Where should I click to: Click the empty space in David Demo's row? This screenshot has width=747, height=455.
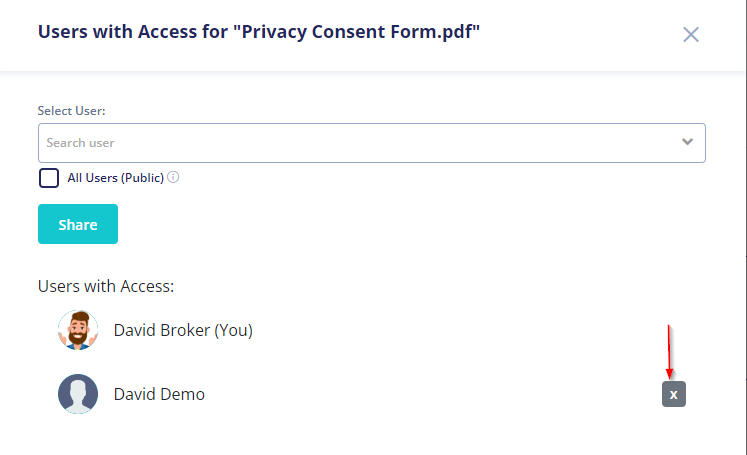[x=429, y=394]
